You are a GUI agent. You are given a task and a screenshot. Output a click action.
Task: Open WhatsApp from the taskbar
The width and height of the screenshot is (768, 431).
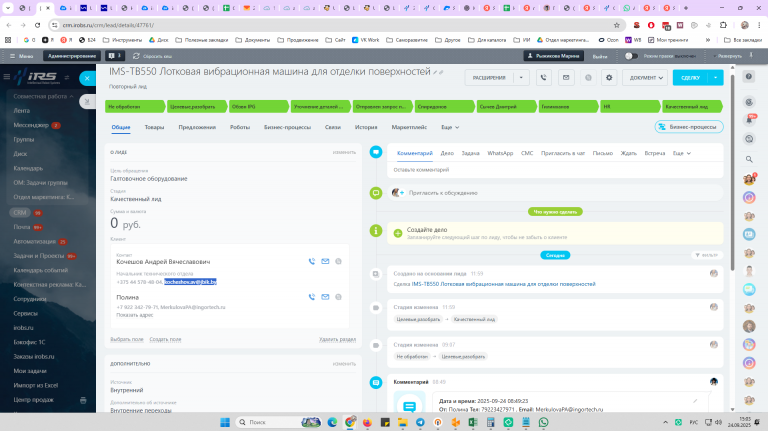point(543,422)
